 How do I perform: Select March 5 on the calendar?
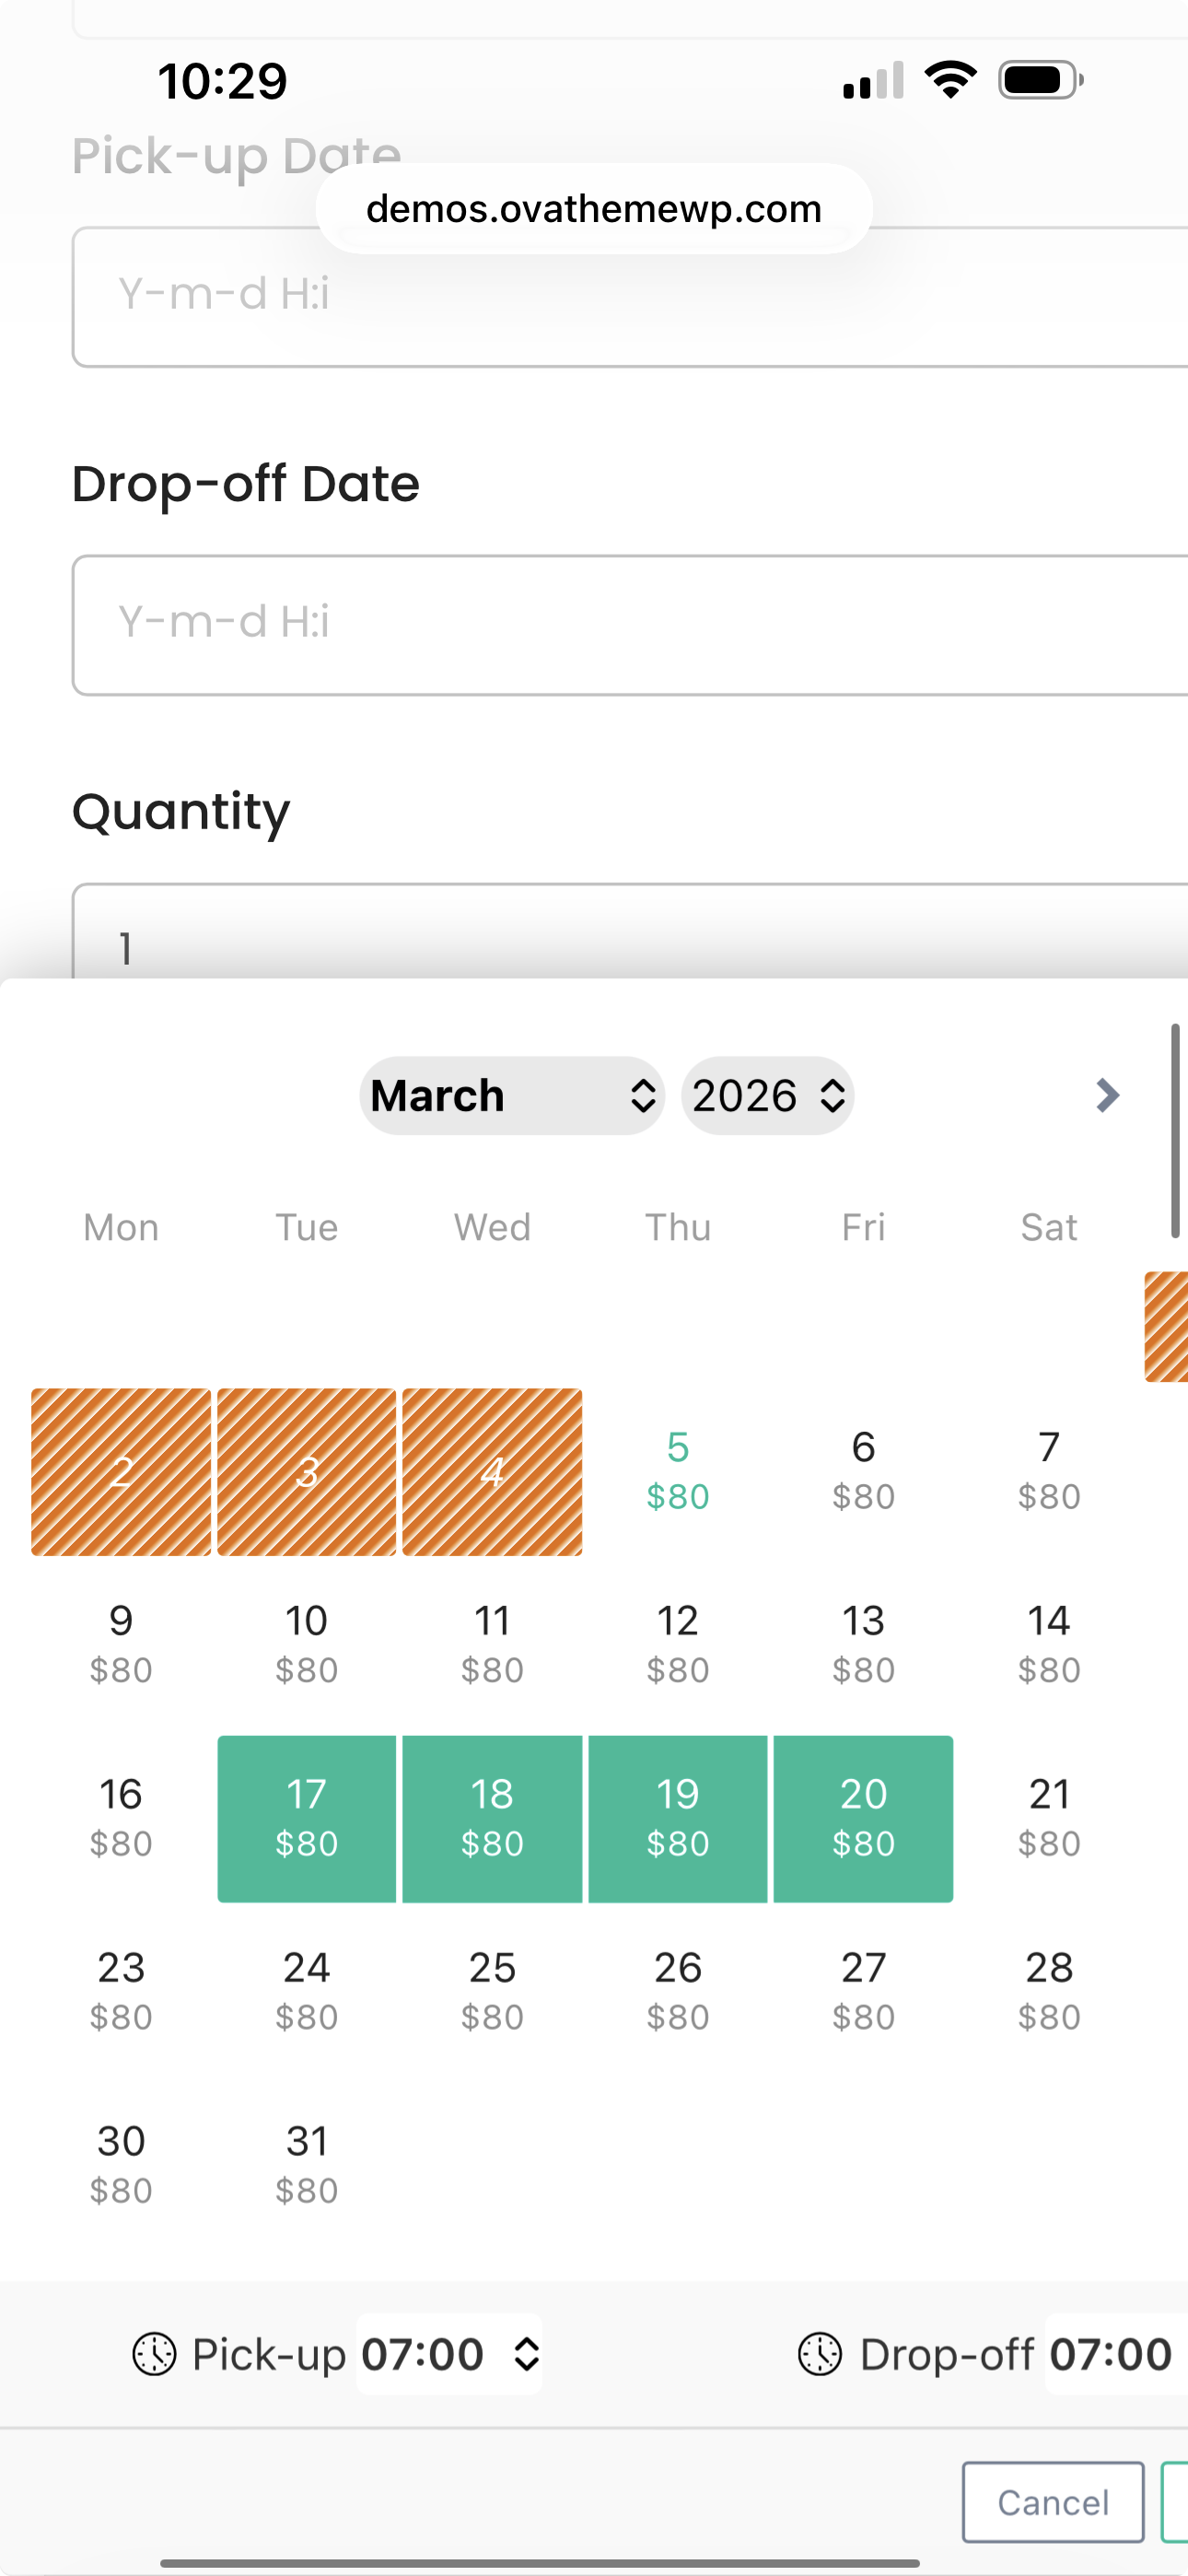[677, 1470]
